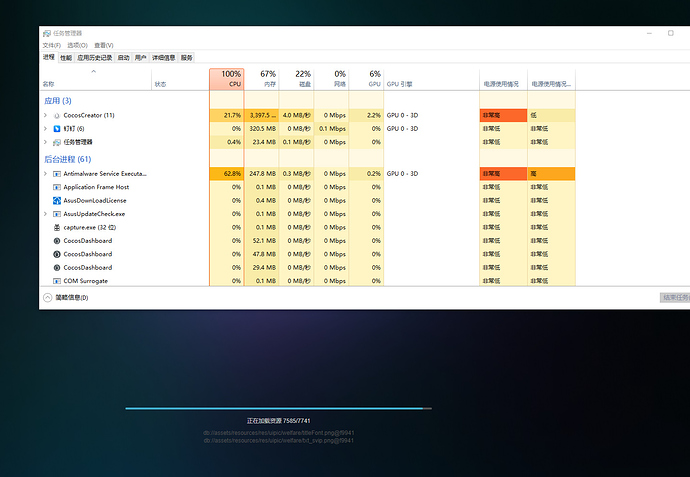This screenshot has width=690, height=477.
Task: Click the 0.1 Mbps network cell
Action: [x=331, y=128]
